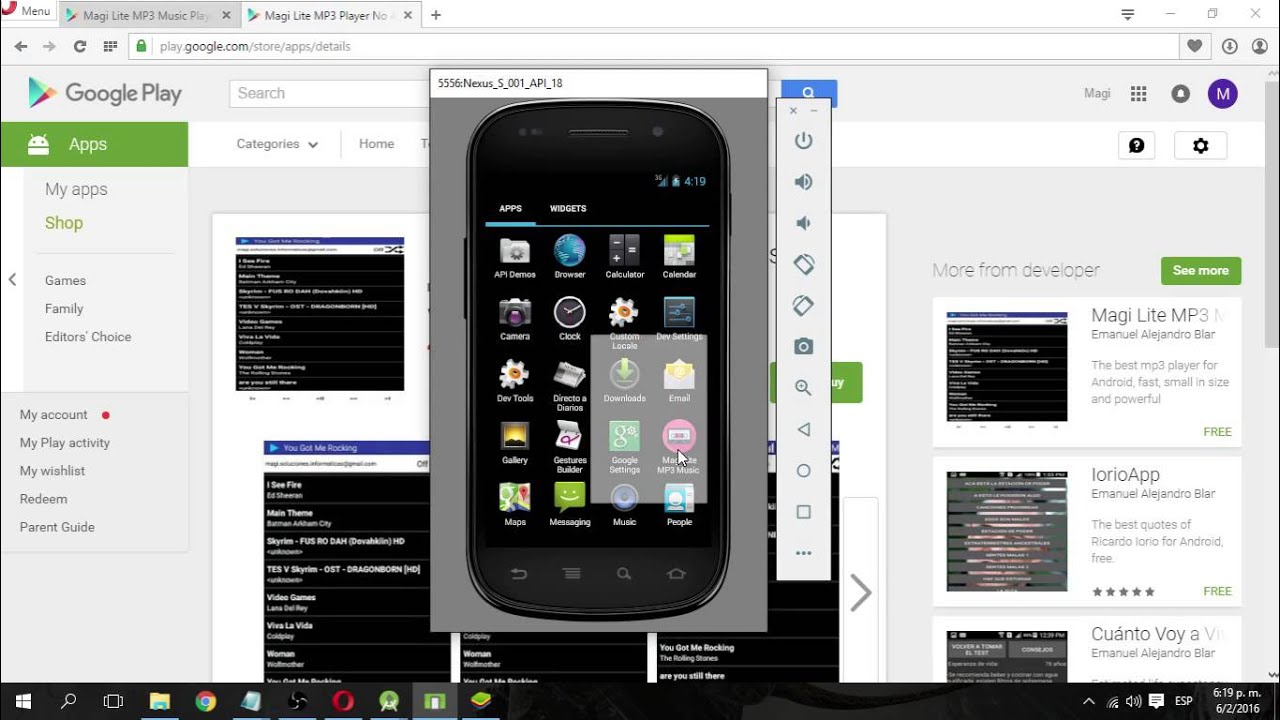
Task: Open the Maps app in emulator
Action: [514, 504]
